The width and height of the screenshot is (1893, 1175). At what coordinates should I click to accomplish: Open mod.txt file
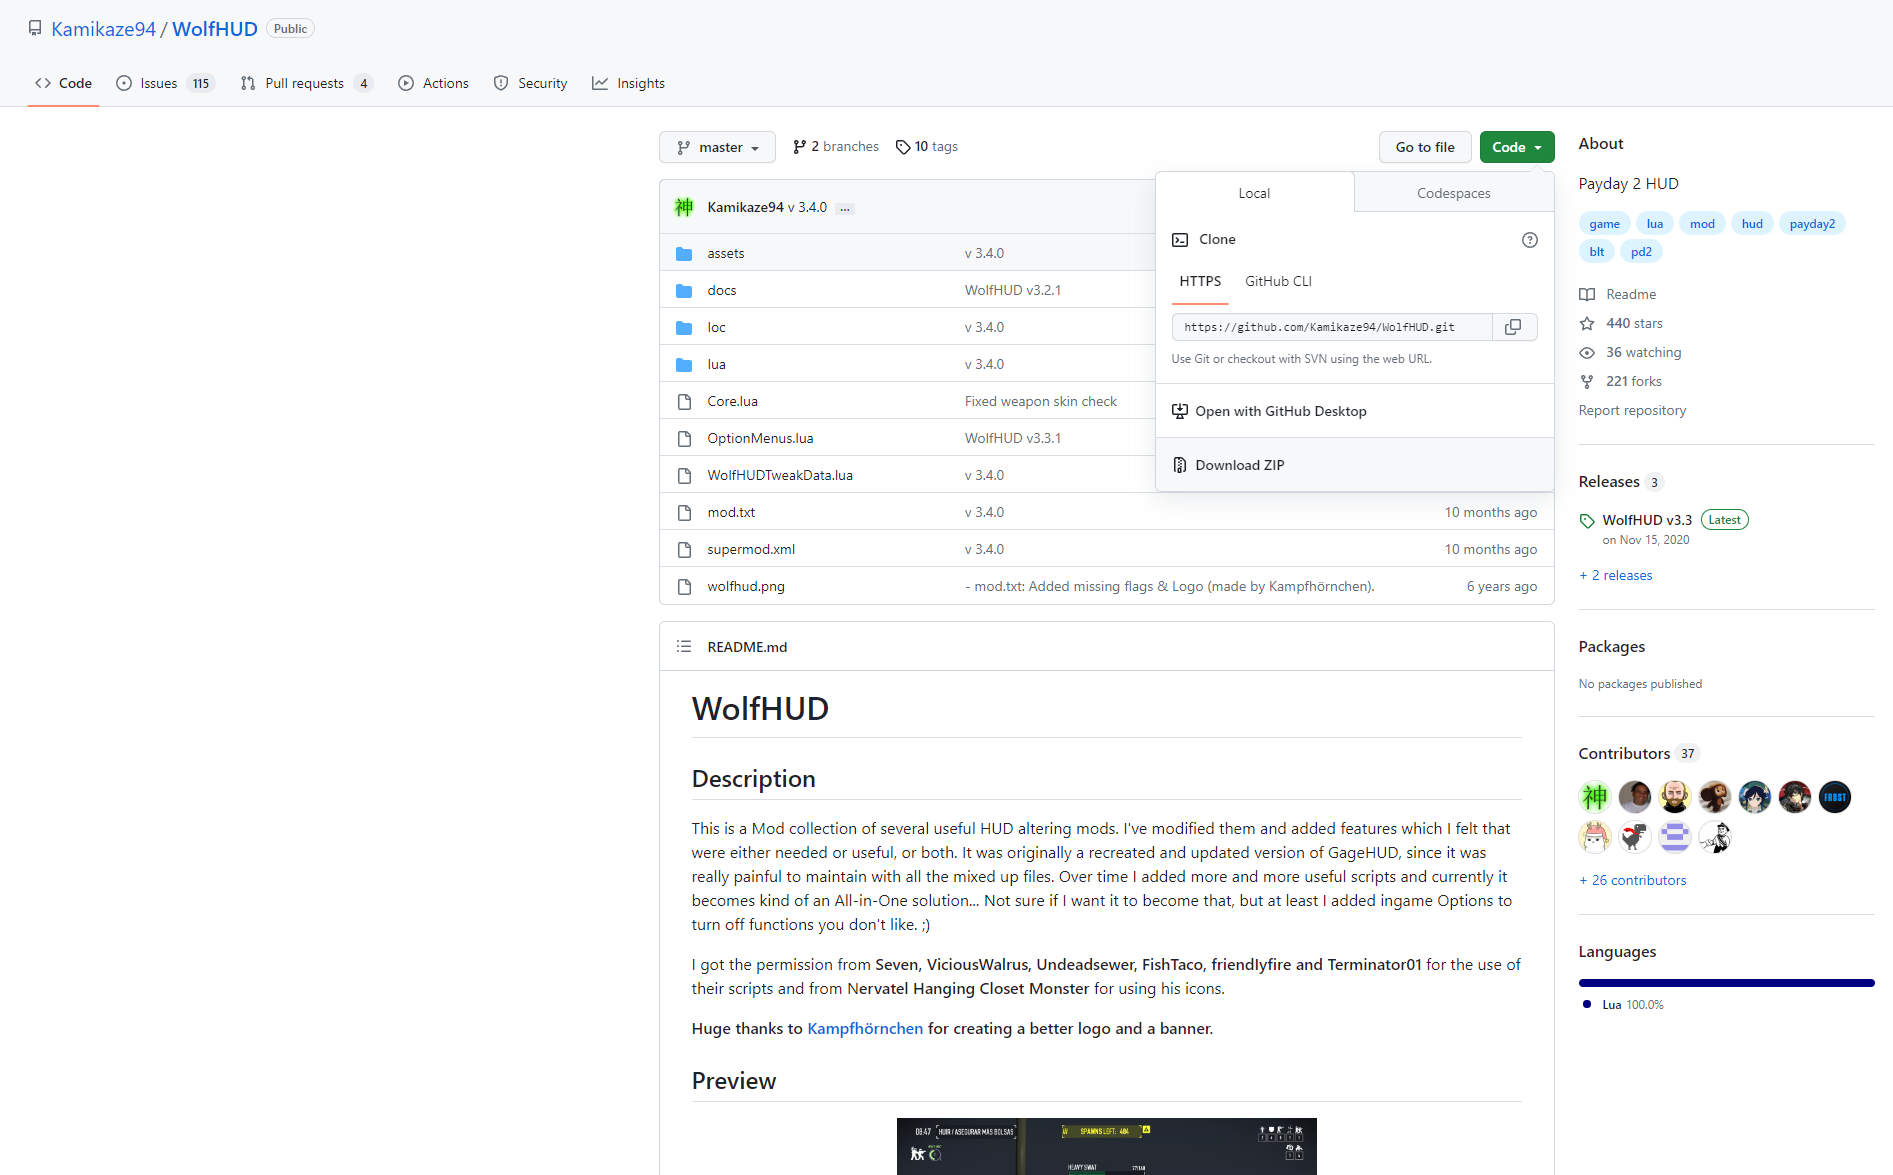click(731, 512)
